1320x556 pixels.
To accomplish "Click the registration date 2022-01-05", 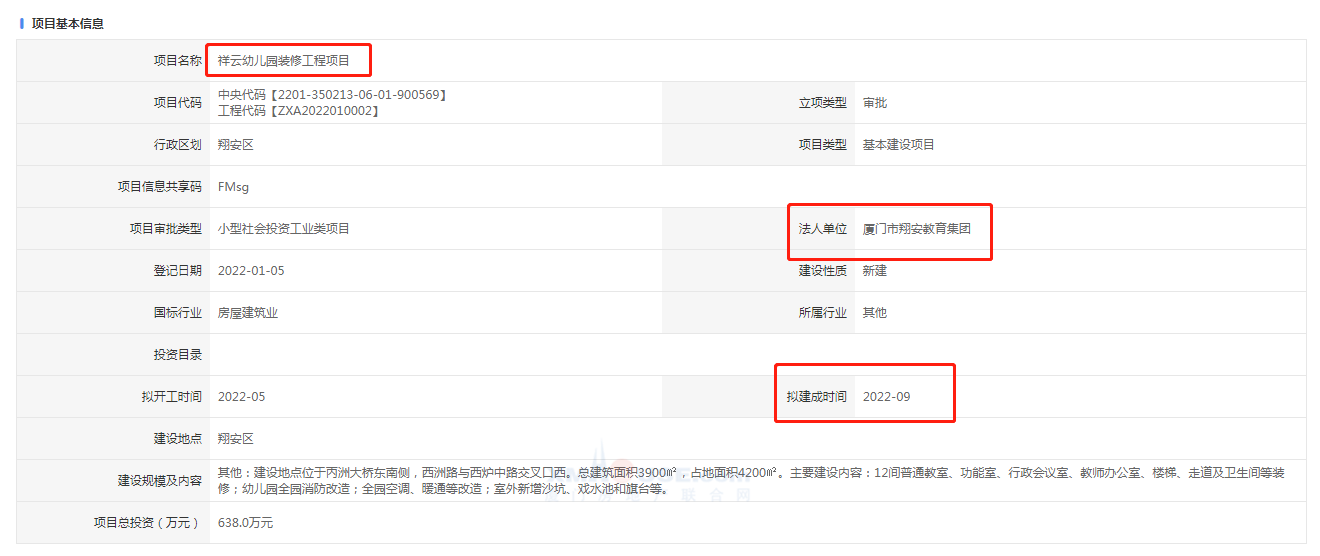I will (x=251, y=271).
